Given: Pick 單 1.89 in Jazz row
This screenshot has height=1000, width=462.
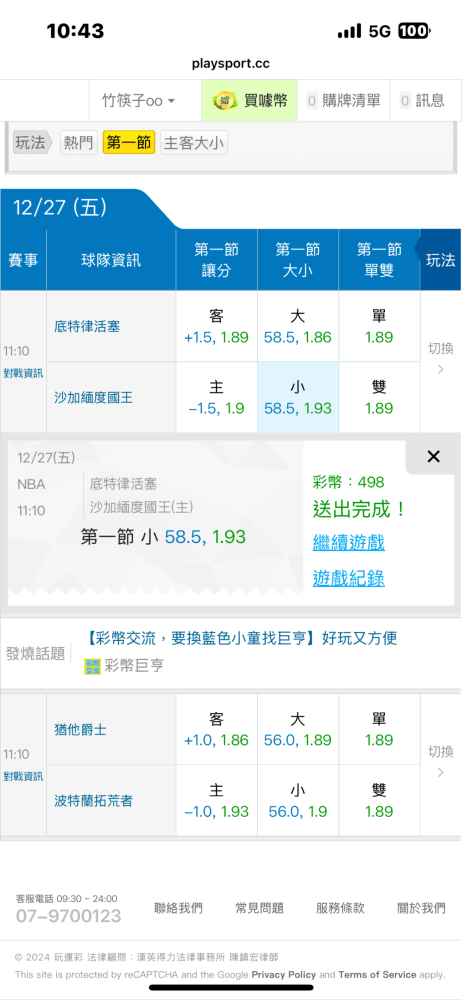Looking at the screenshot, I should coord(379,730).
